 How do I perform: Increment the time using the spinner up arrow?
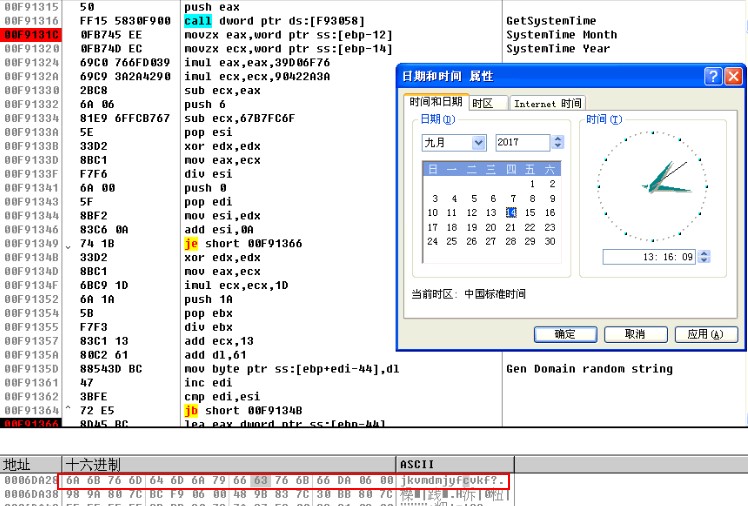tap(704, 253)
